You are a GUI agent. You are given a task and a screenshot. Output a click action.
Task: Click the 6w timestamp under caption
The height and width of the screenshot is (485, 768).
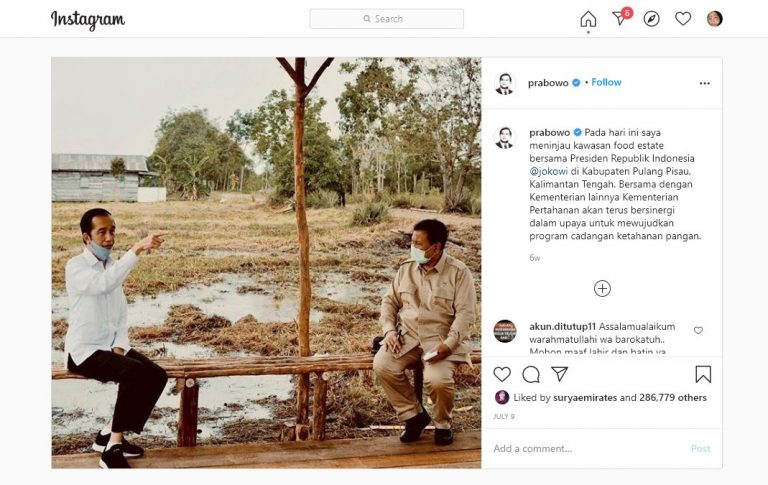point(534,258)
